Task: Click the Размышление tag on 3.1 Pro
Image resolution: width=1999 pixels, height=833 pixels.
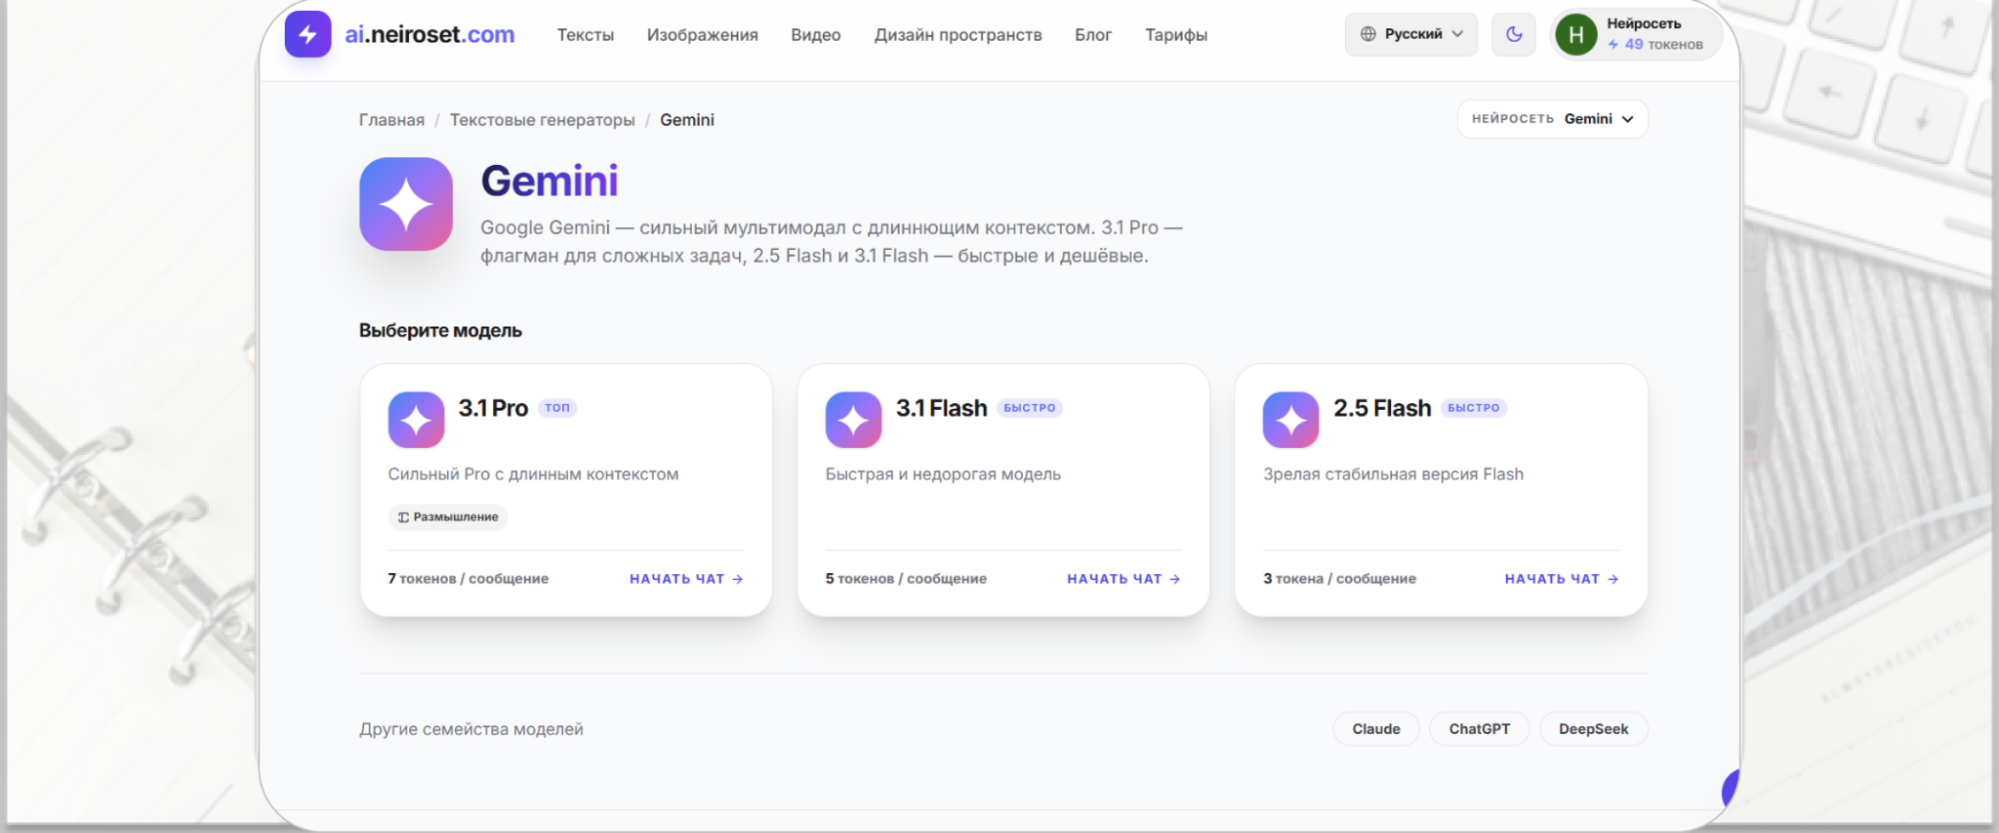Action: (x=448, y=517)
